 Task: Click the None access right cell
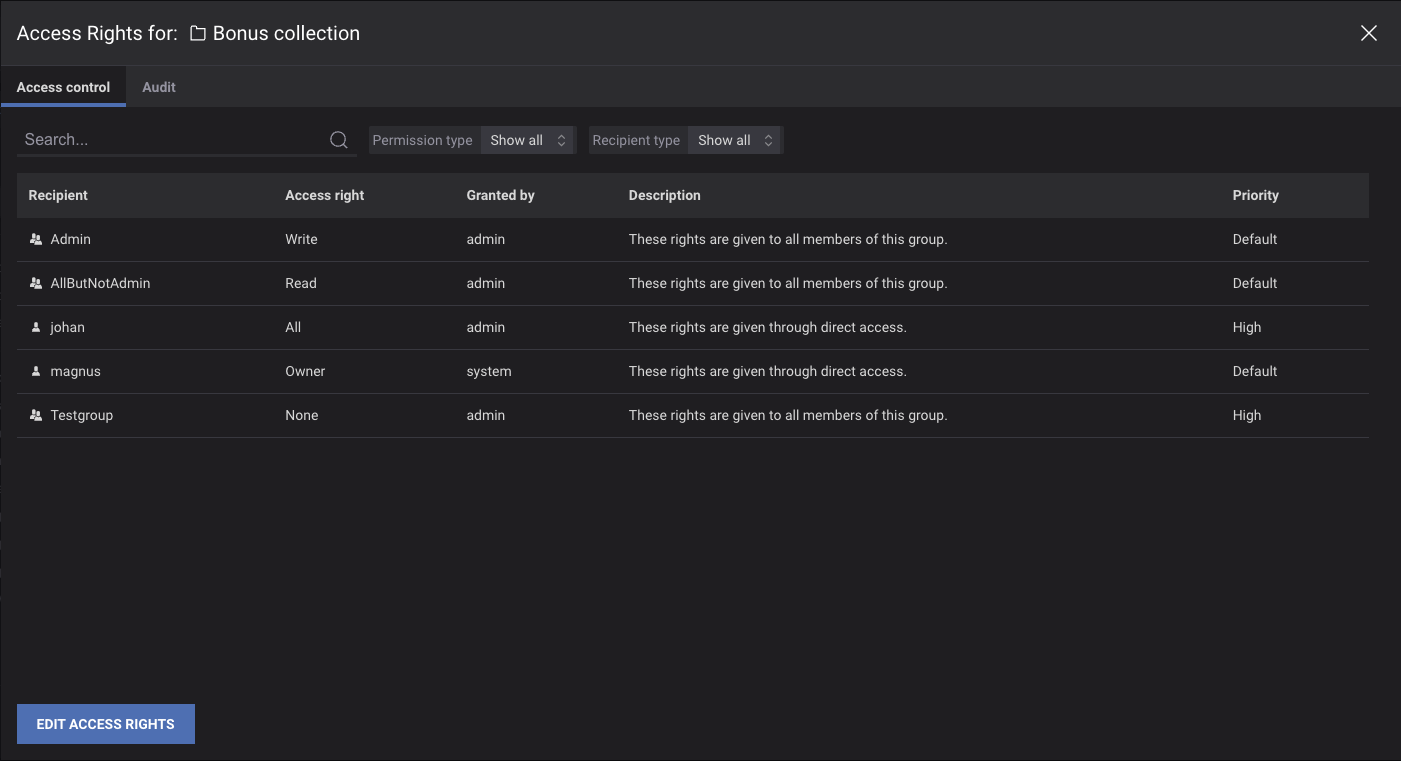point(301,415)
